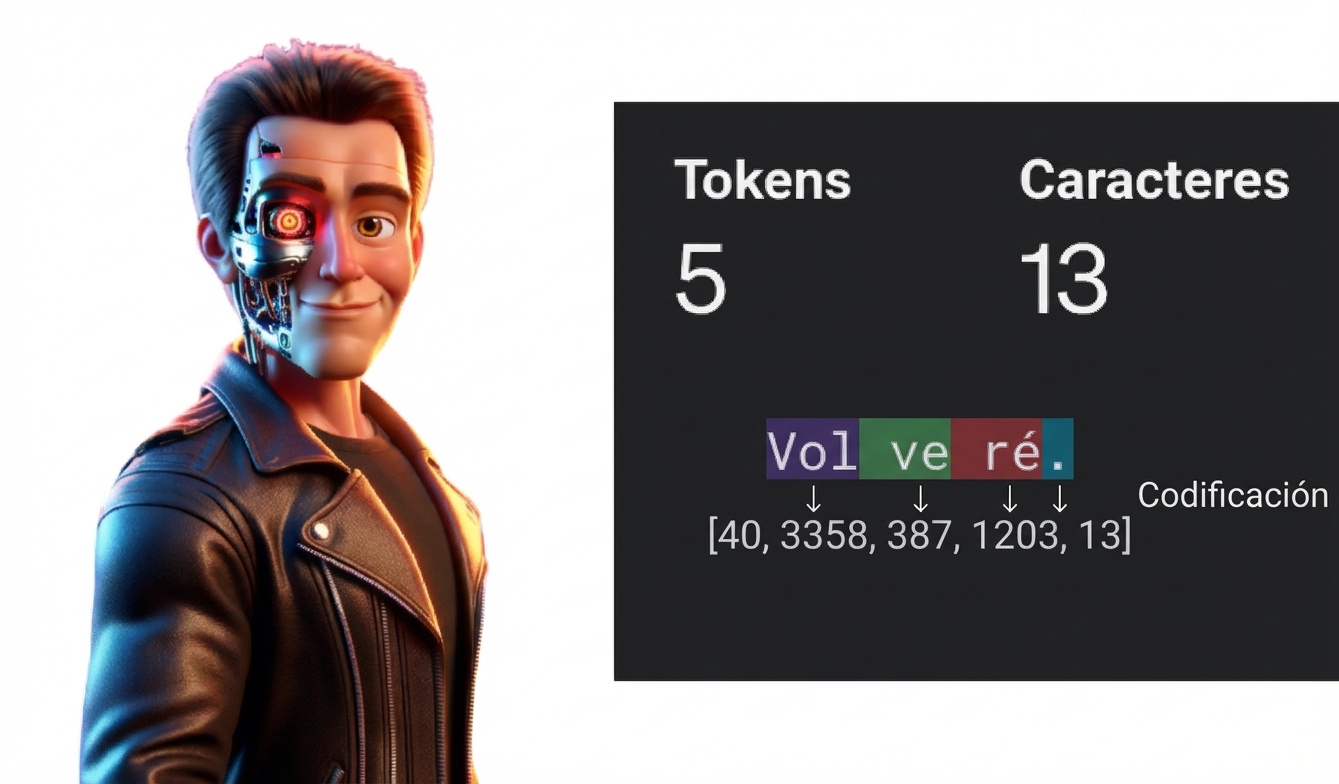Click the Caracteres heading
Screen dimensions: 1339x784
click(1154, 180)
